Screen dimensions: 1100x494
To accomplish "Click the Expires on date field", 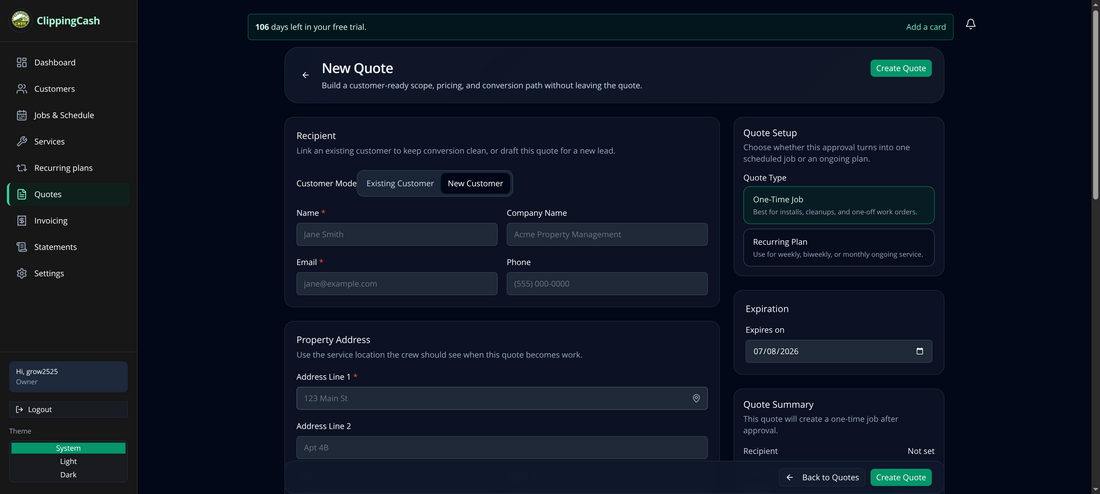I will click(x=838, y=352).
